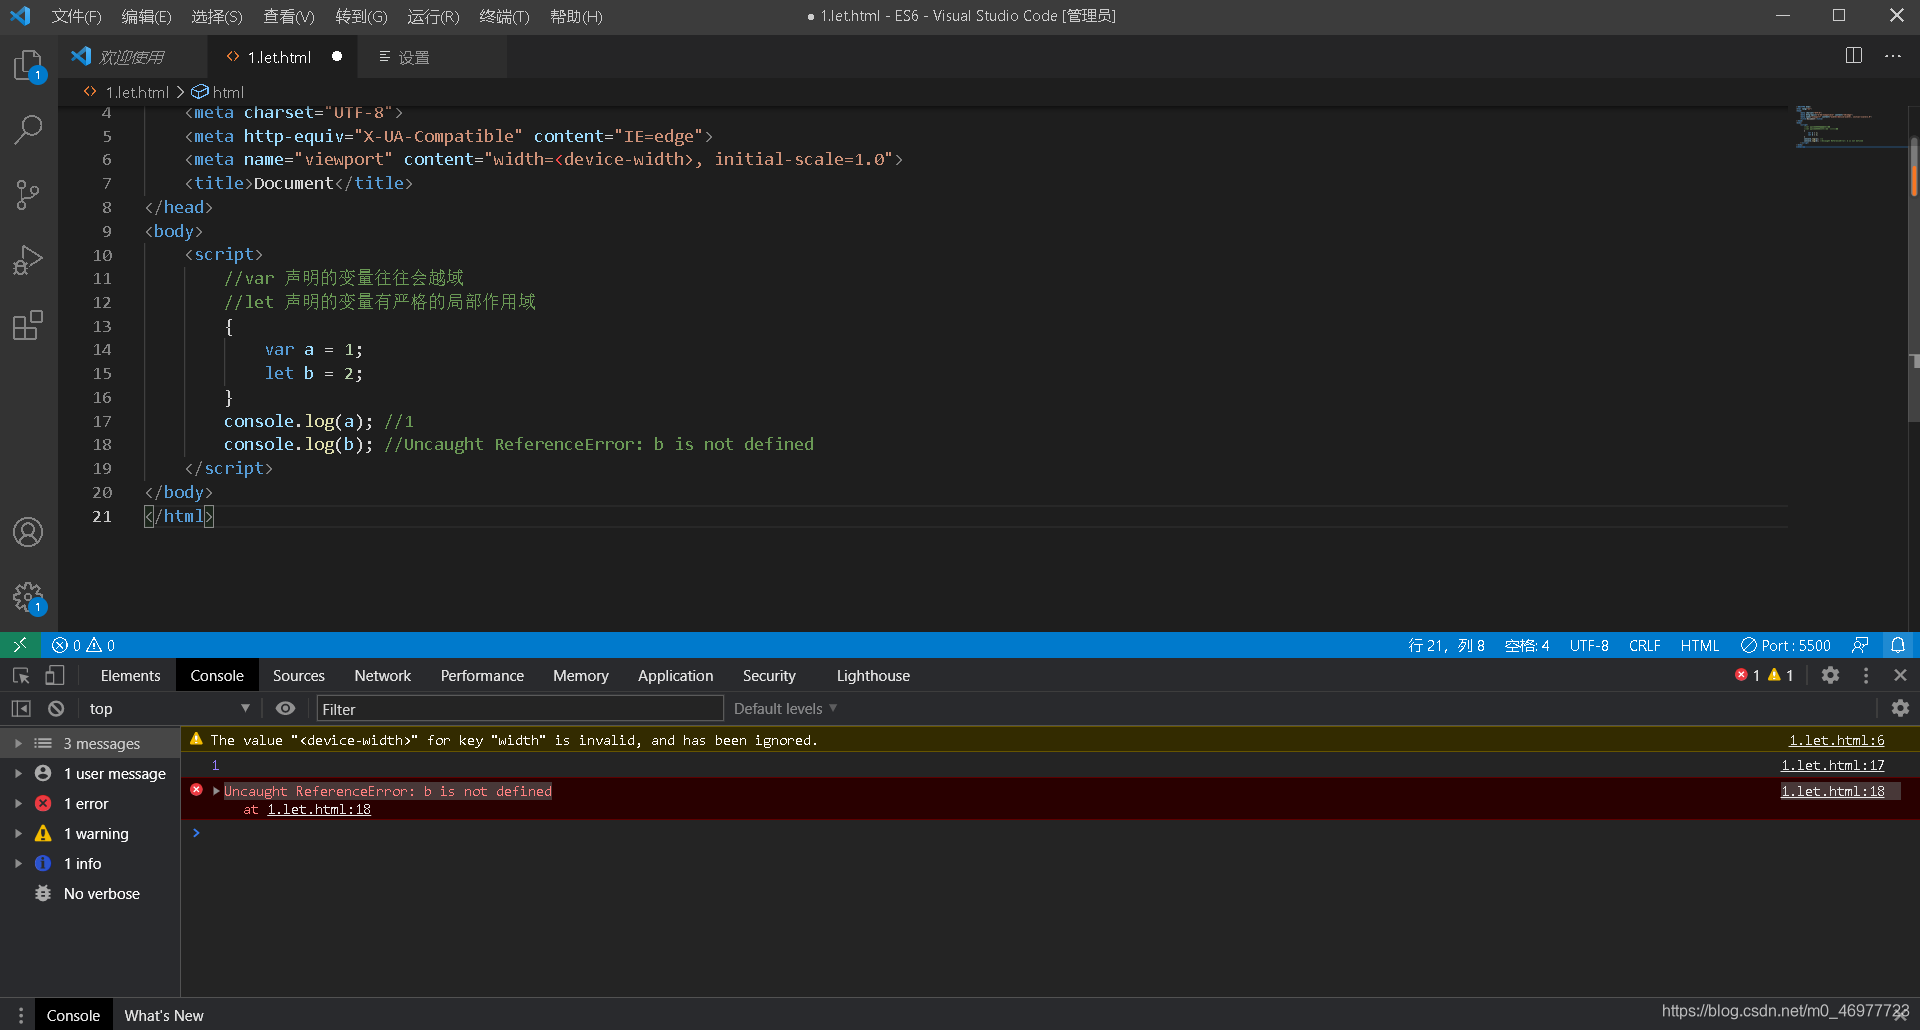Change encoding via UTF-8 status item

(1589, 645)
